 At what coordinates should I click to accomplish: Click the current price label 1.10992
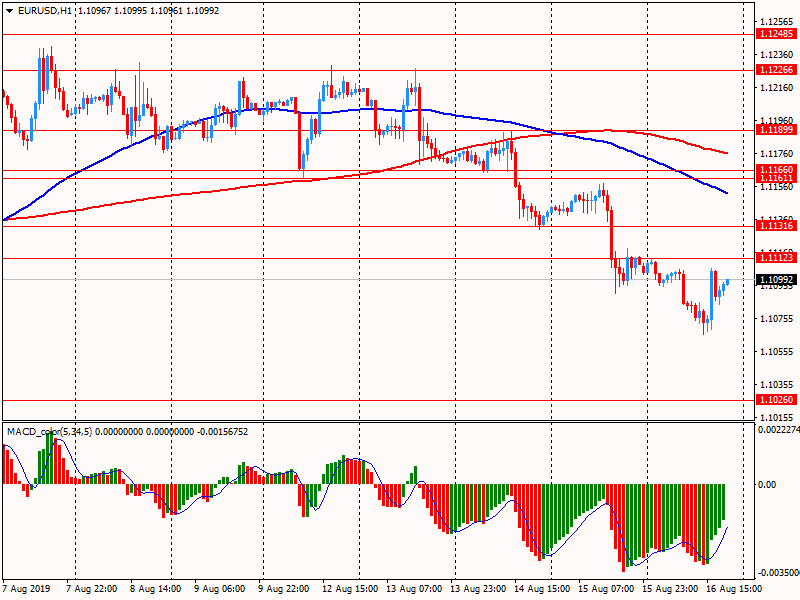[x=776, y=280]
